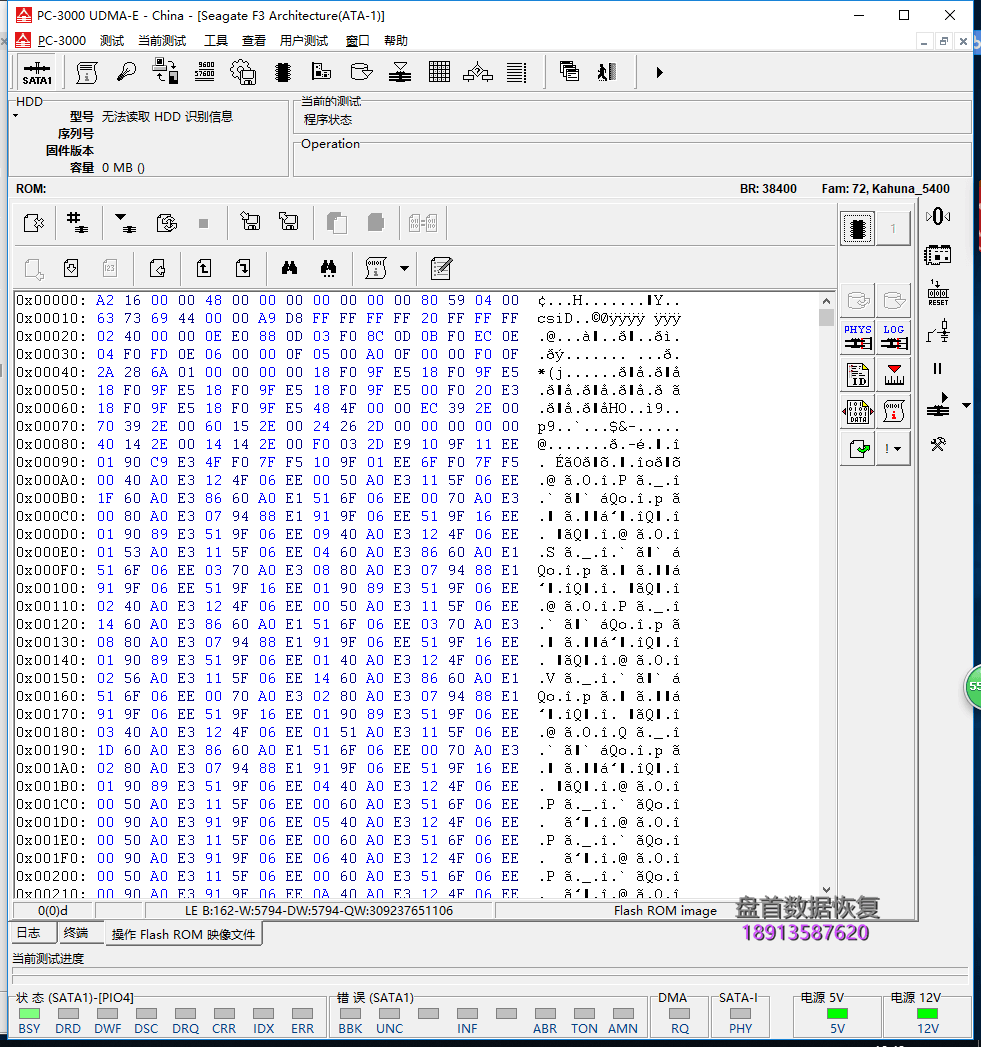This screenshot has height=1047, width=981.
Task: Click the vertical scrollbar down arrow
Action: [x=827, y=890]
